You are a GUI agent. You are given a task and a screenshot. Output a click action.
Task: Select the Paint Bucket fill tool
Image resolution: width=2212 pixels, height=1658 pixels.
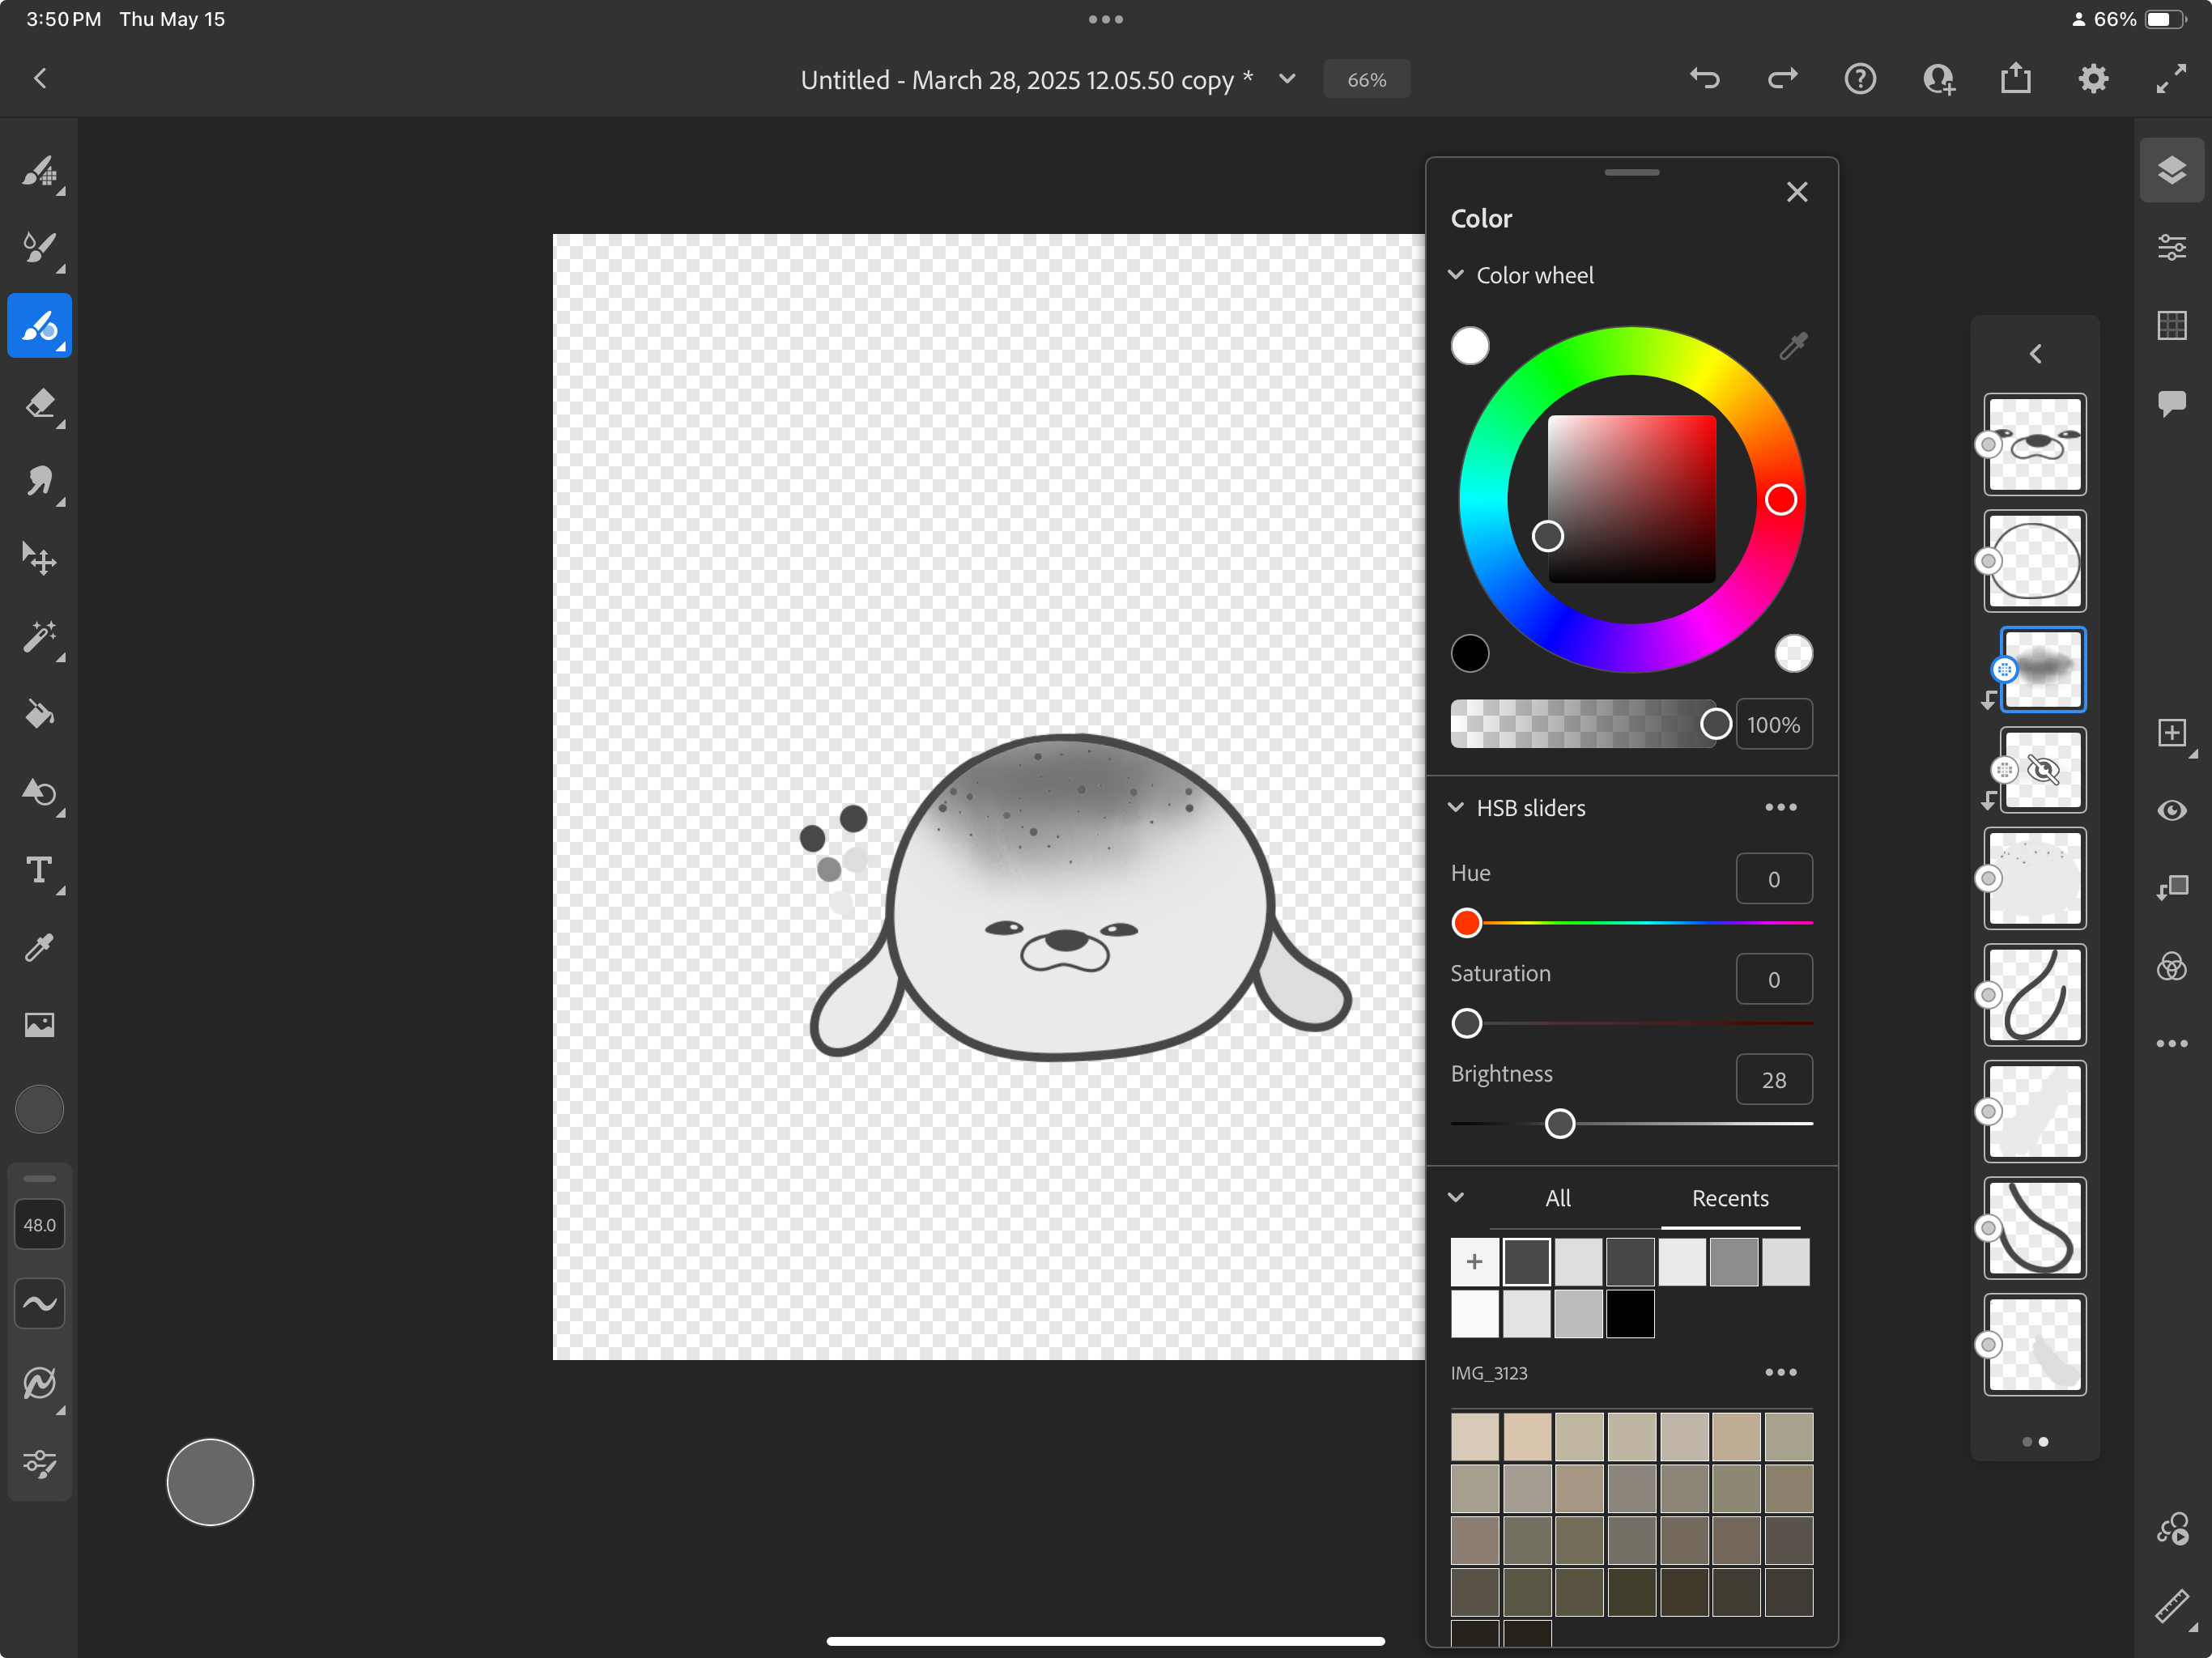39,714
